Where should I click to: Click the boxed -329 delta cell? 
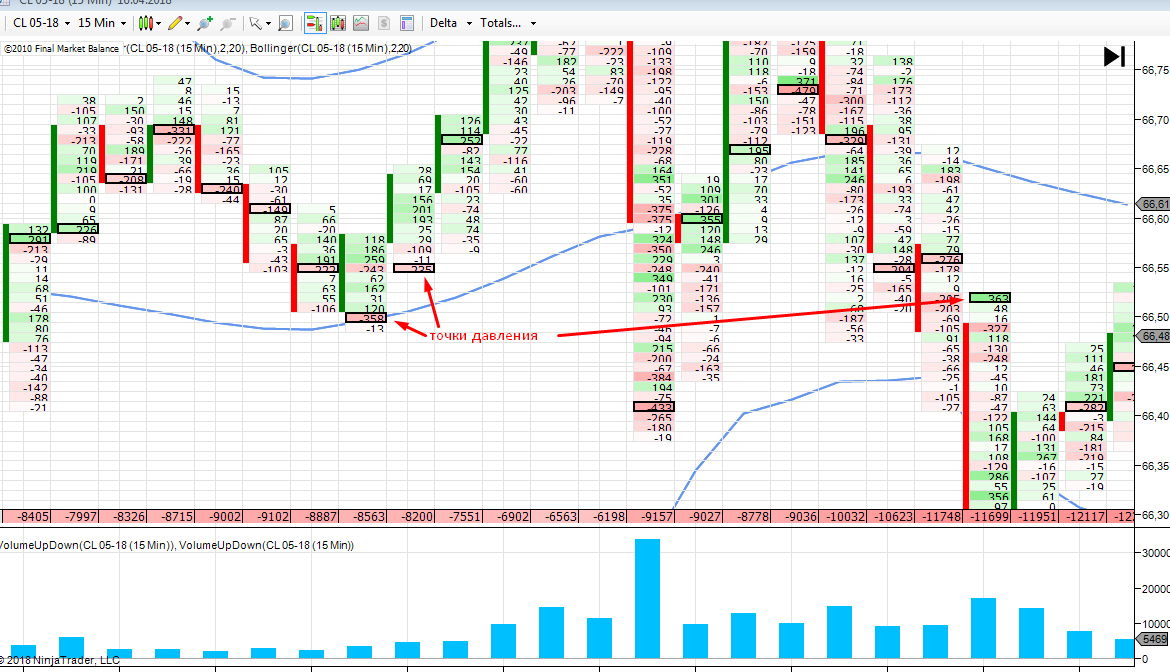(846, 140)
